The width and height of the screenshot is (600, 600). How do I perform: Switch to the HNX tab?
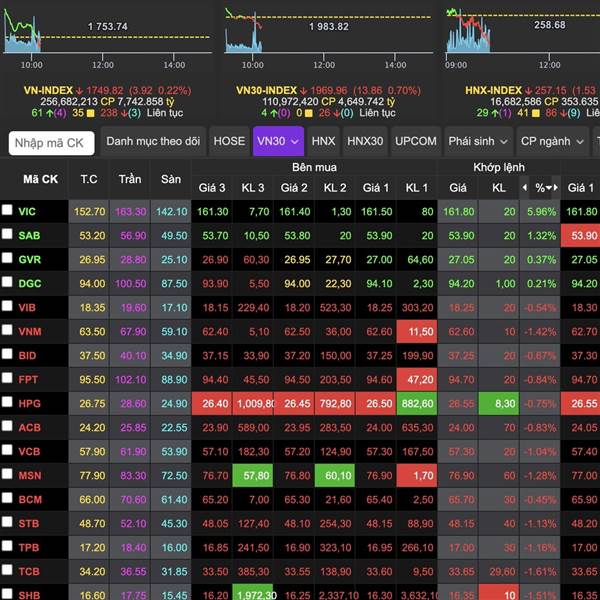coord(323,141)
